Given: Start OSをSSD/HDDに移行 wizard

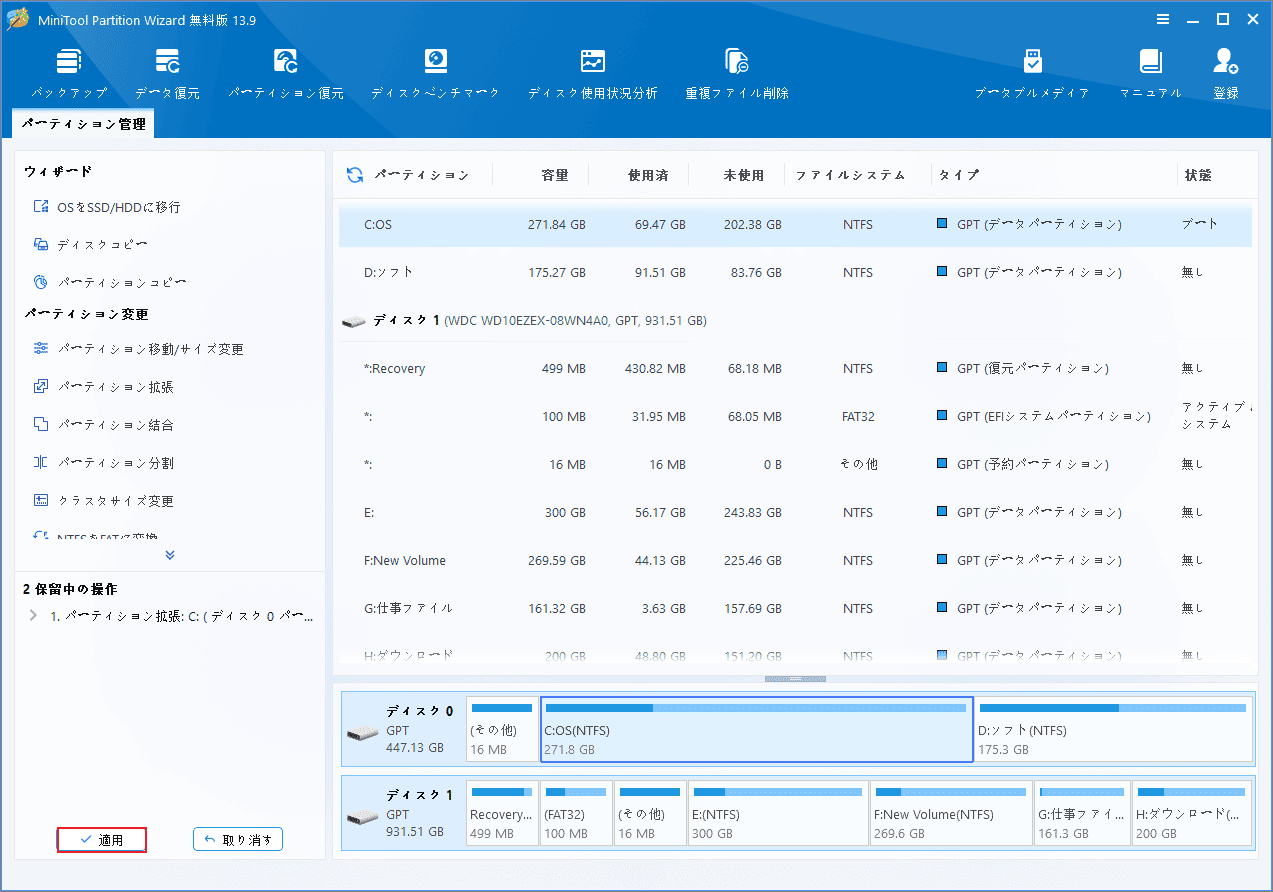Looking at the screenshot, I should pos(106,207).
